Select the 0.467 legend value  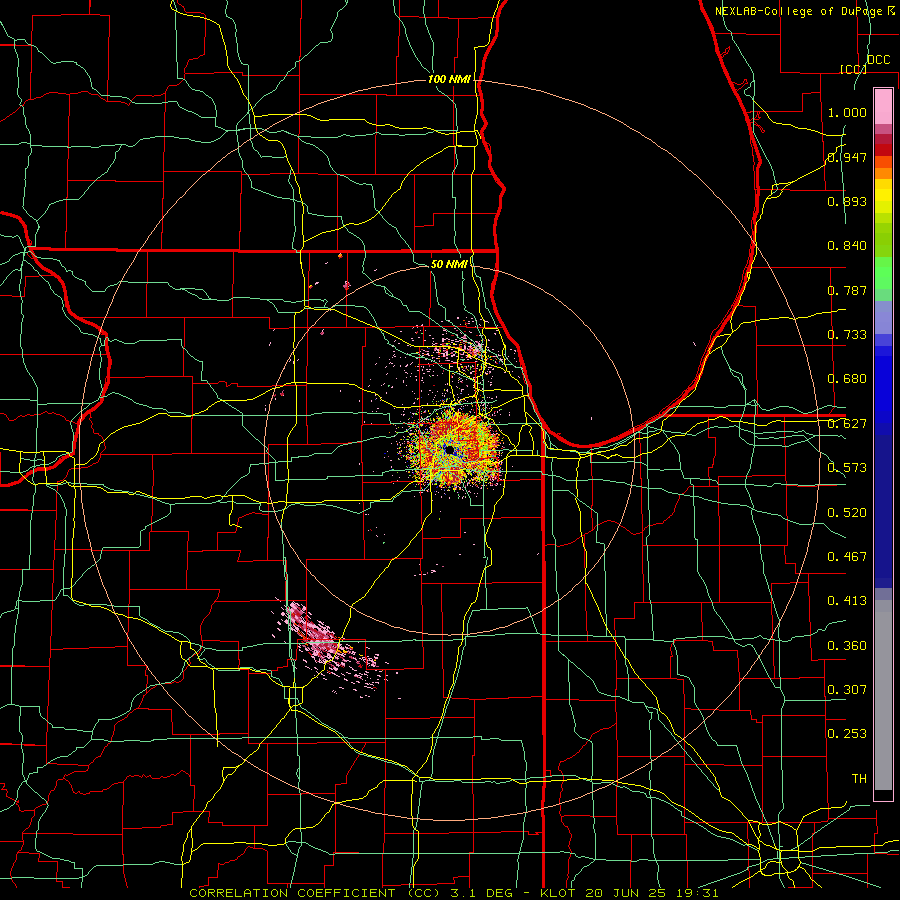point(847,557)
